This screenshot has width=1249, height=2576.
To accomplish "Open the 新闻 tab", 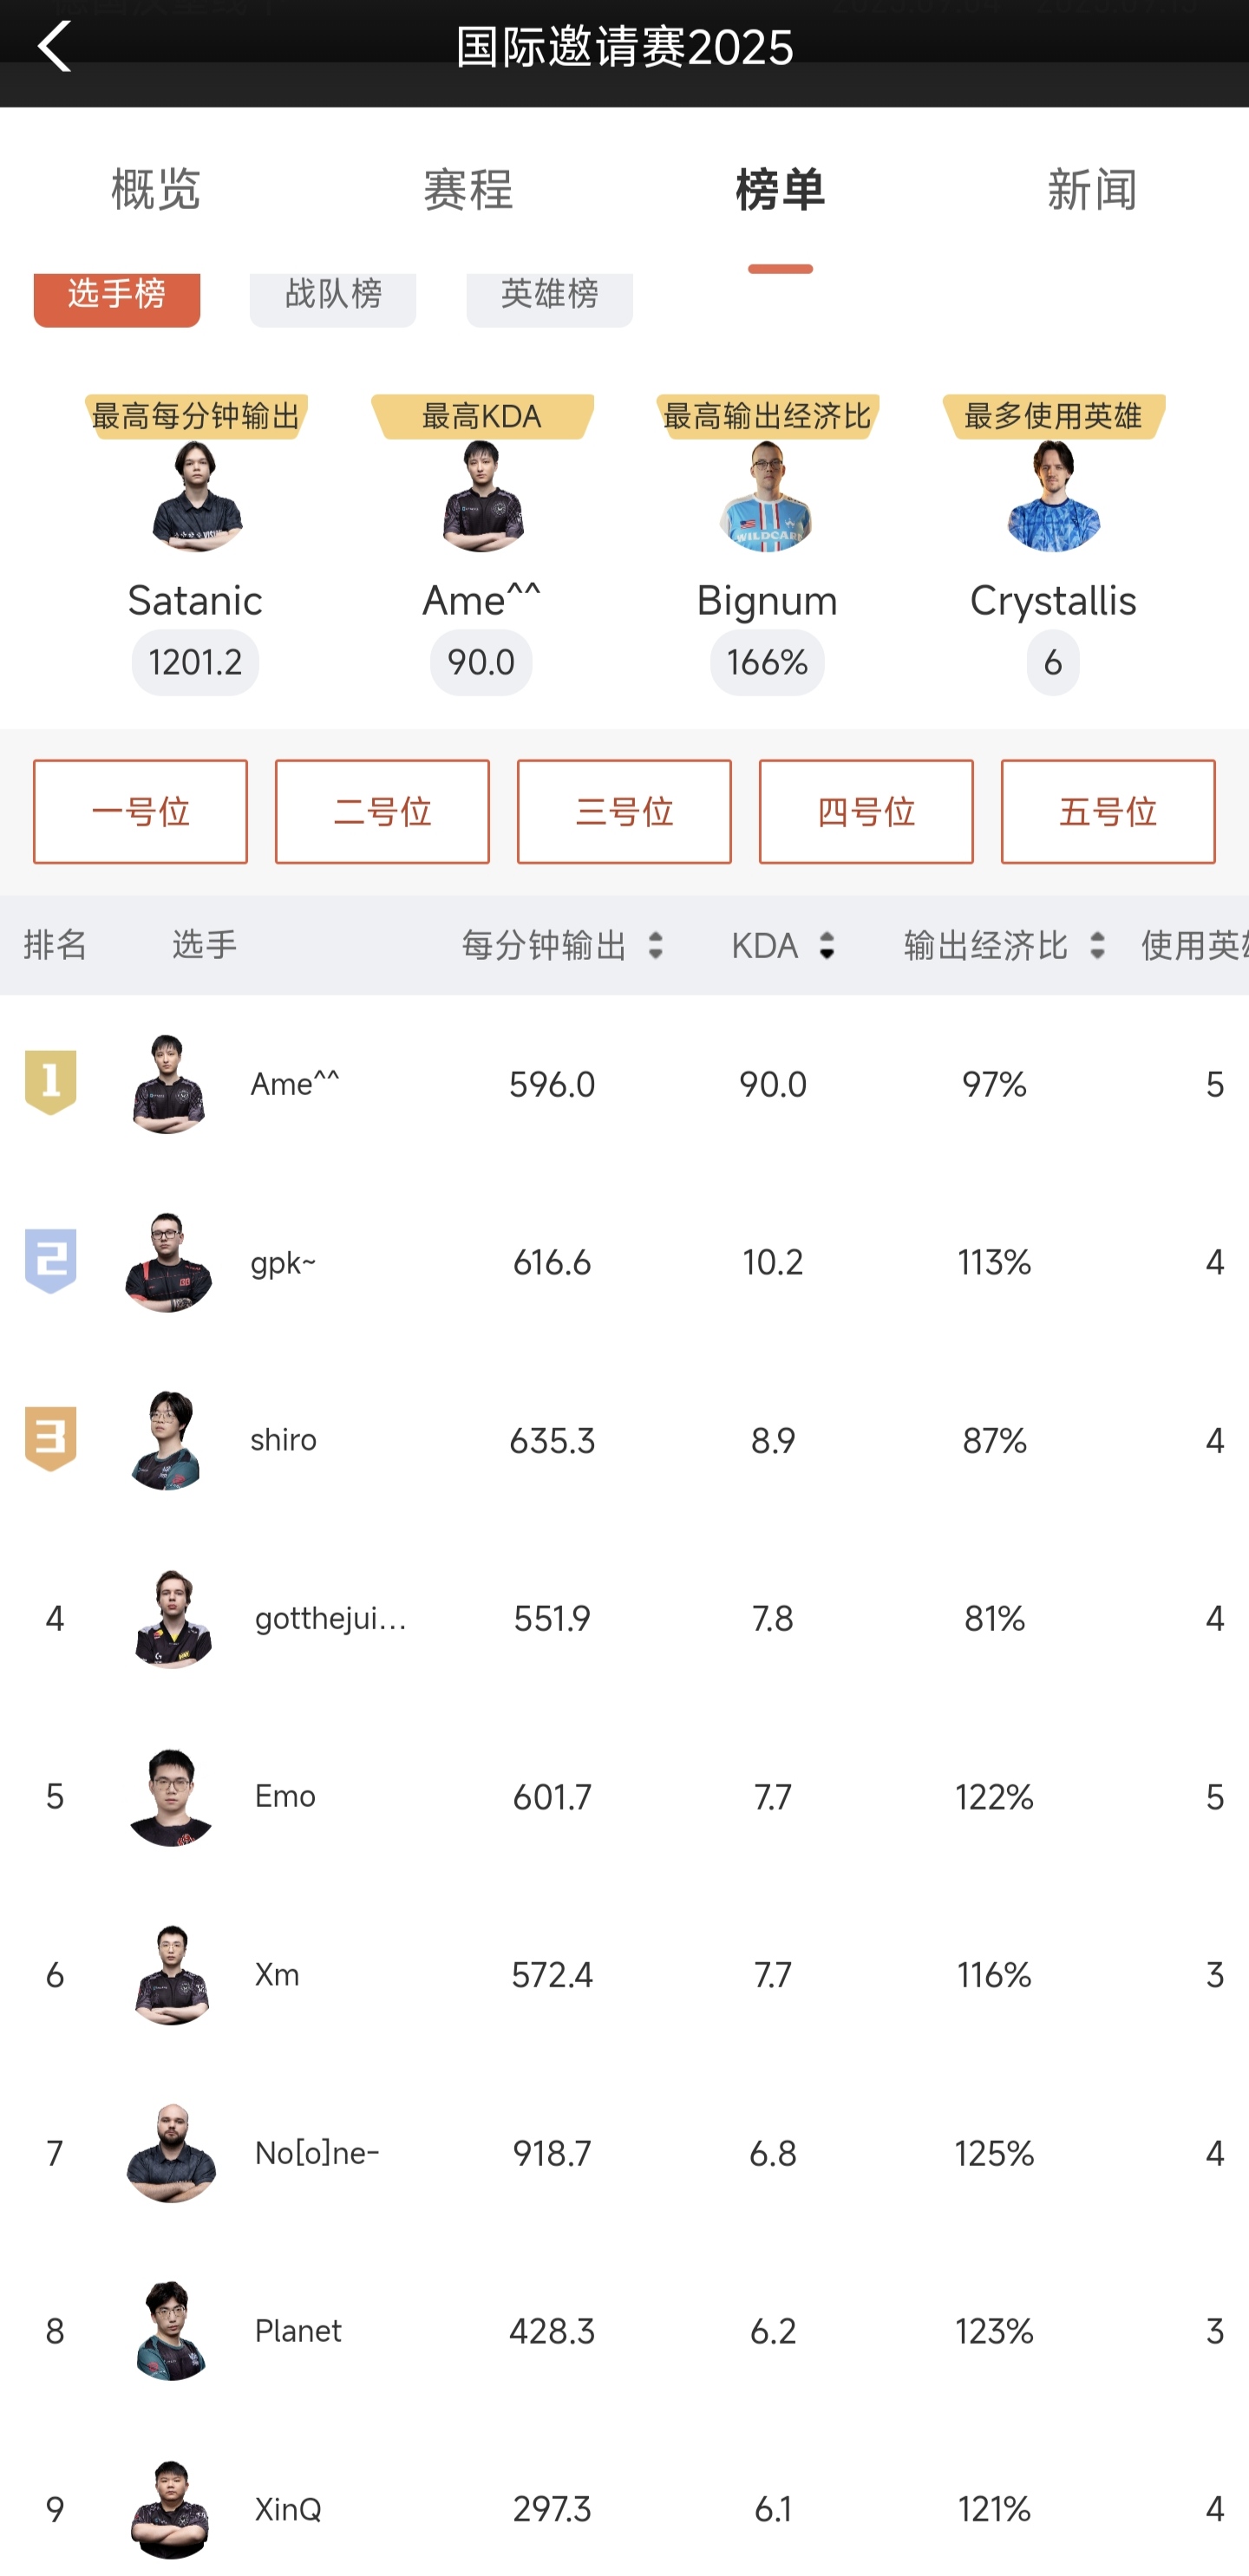I will pos(1092,190).
